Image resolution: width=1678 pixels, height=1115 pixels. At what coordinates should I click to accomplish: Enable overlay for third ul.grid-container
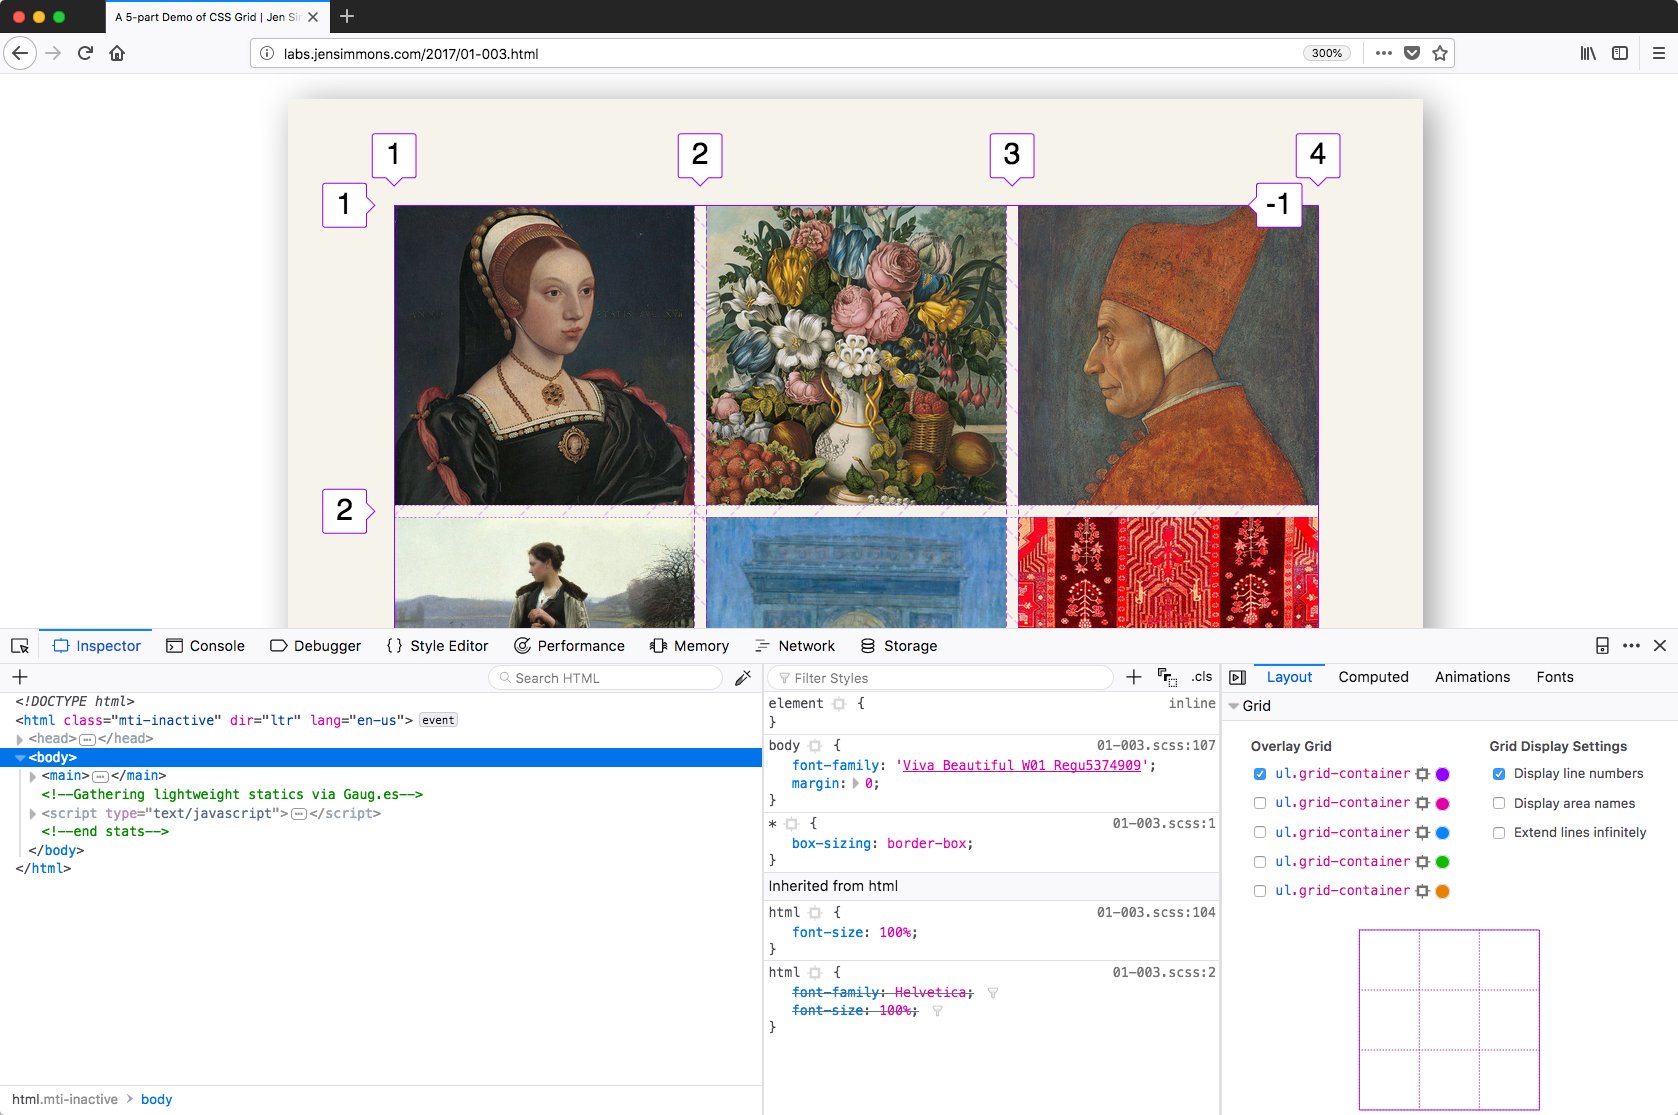point(1260,833)
